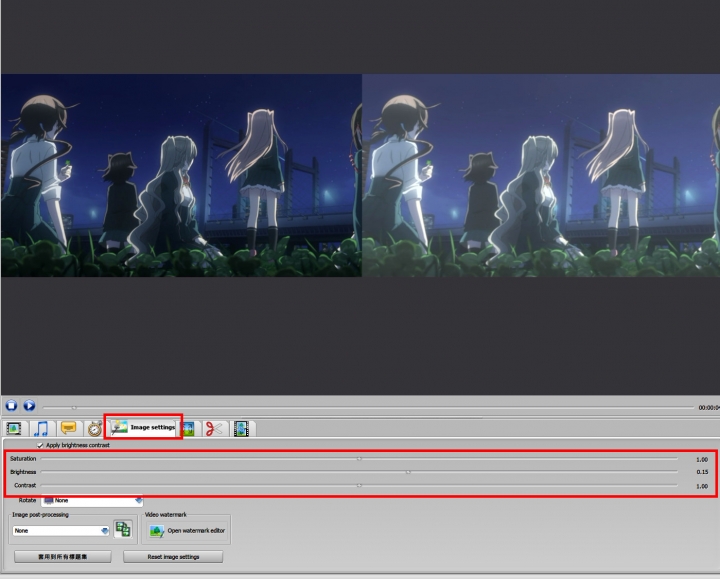720x579 pixels.
Task: Open the audio tab with music note icon
Action: (41, 428)
